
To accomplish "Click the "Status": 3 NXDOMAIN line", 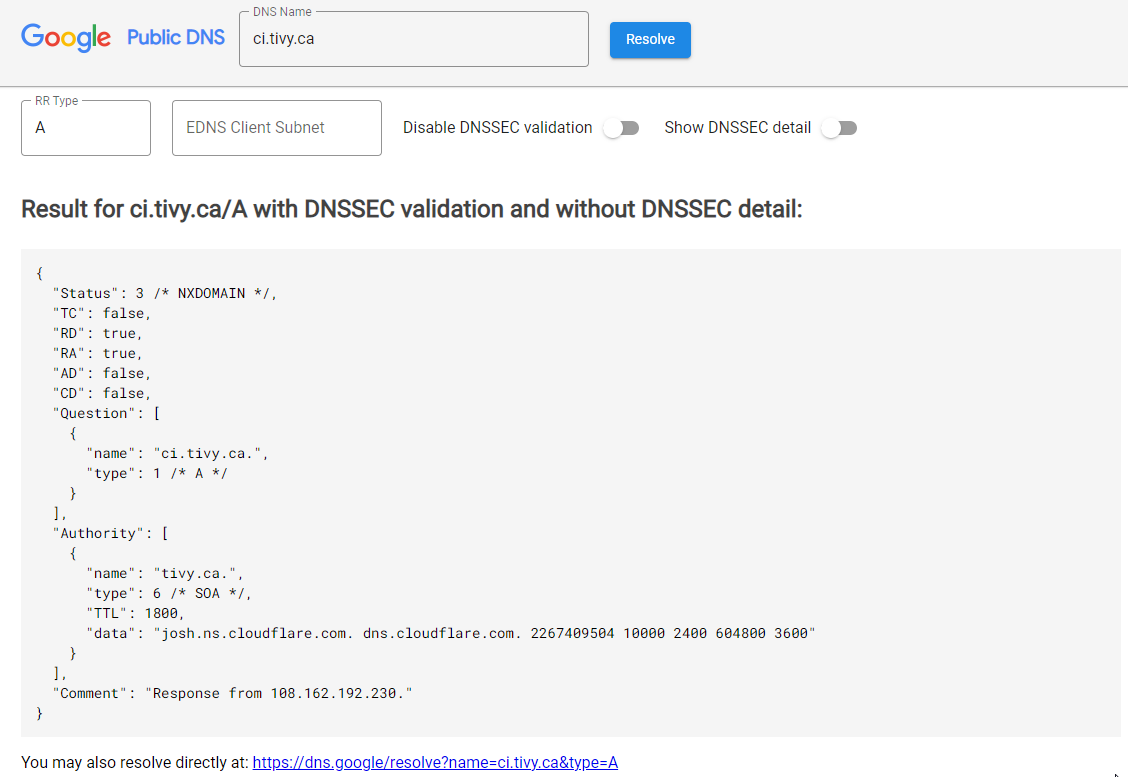I will click(165, 294).
